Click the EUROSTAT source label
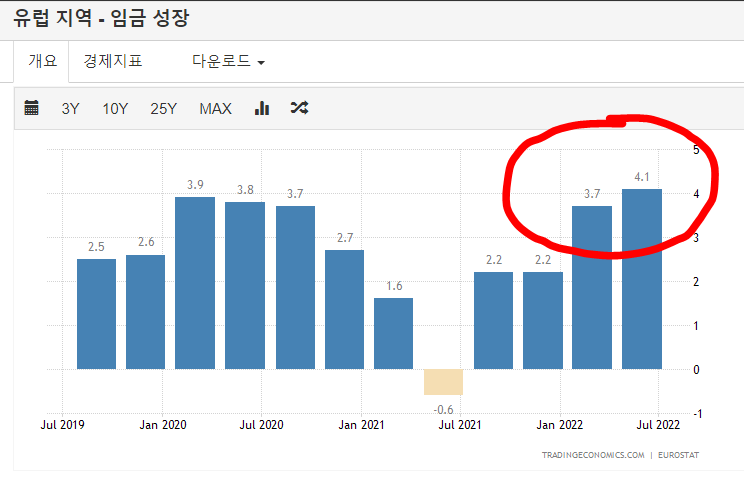The image size is (744, 500). (679, 455)
